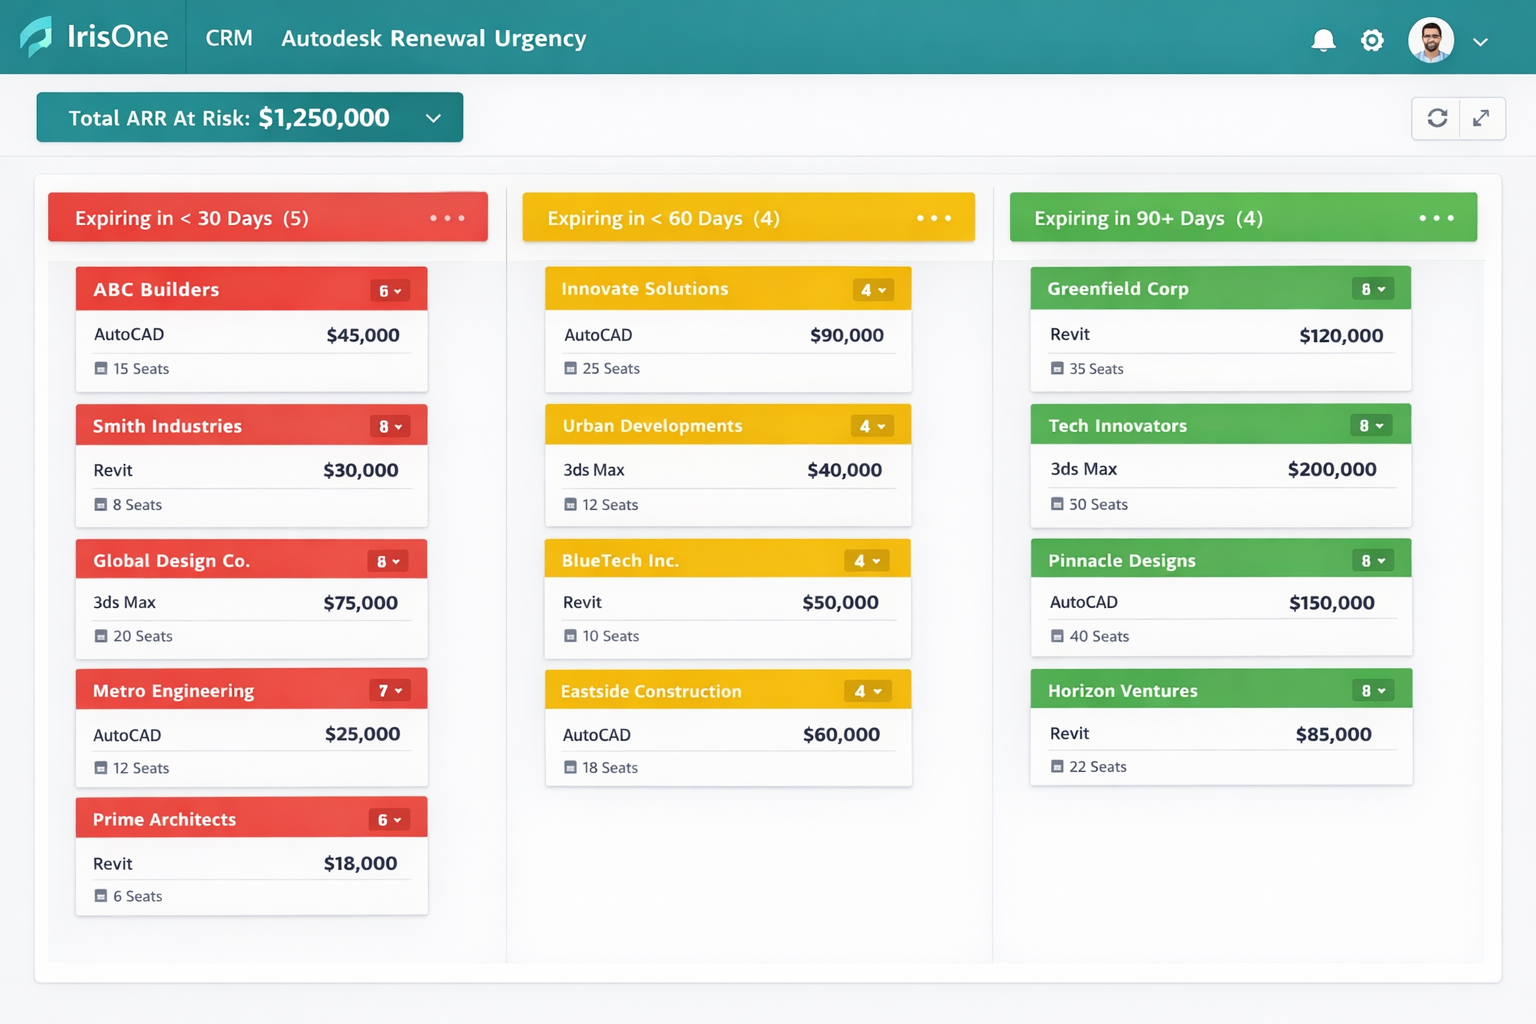Open the BlueTech Inc. account title

point(620,561)
